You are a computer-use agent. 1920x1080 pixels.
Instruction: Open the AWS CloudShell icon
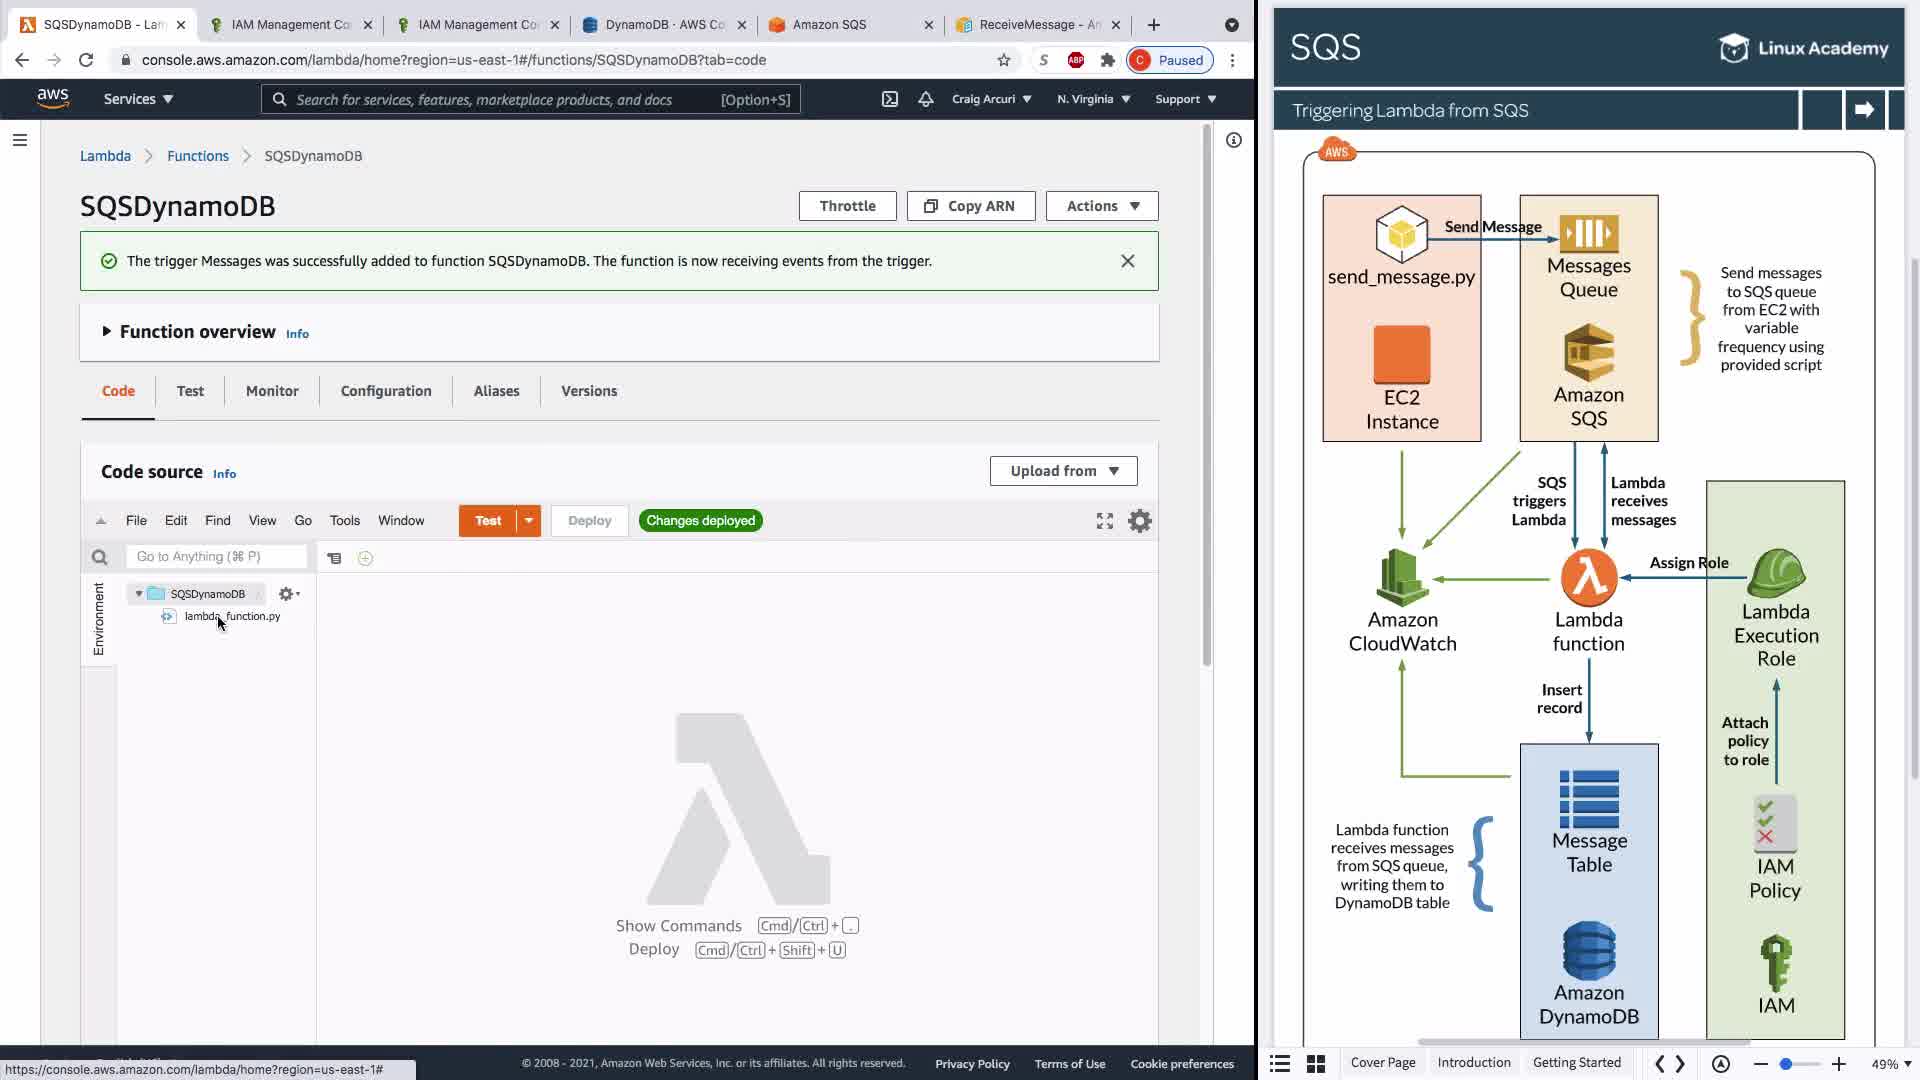coord(889,99)
